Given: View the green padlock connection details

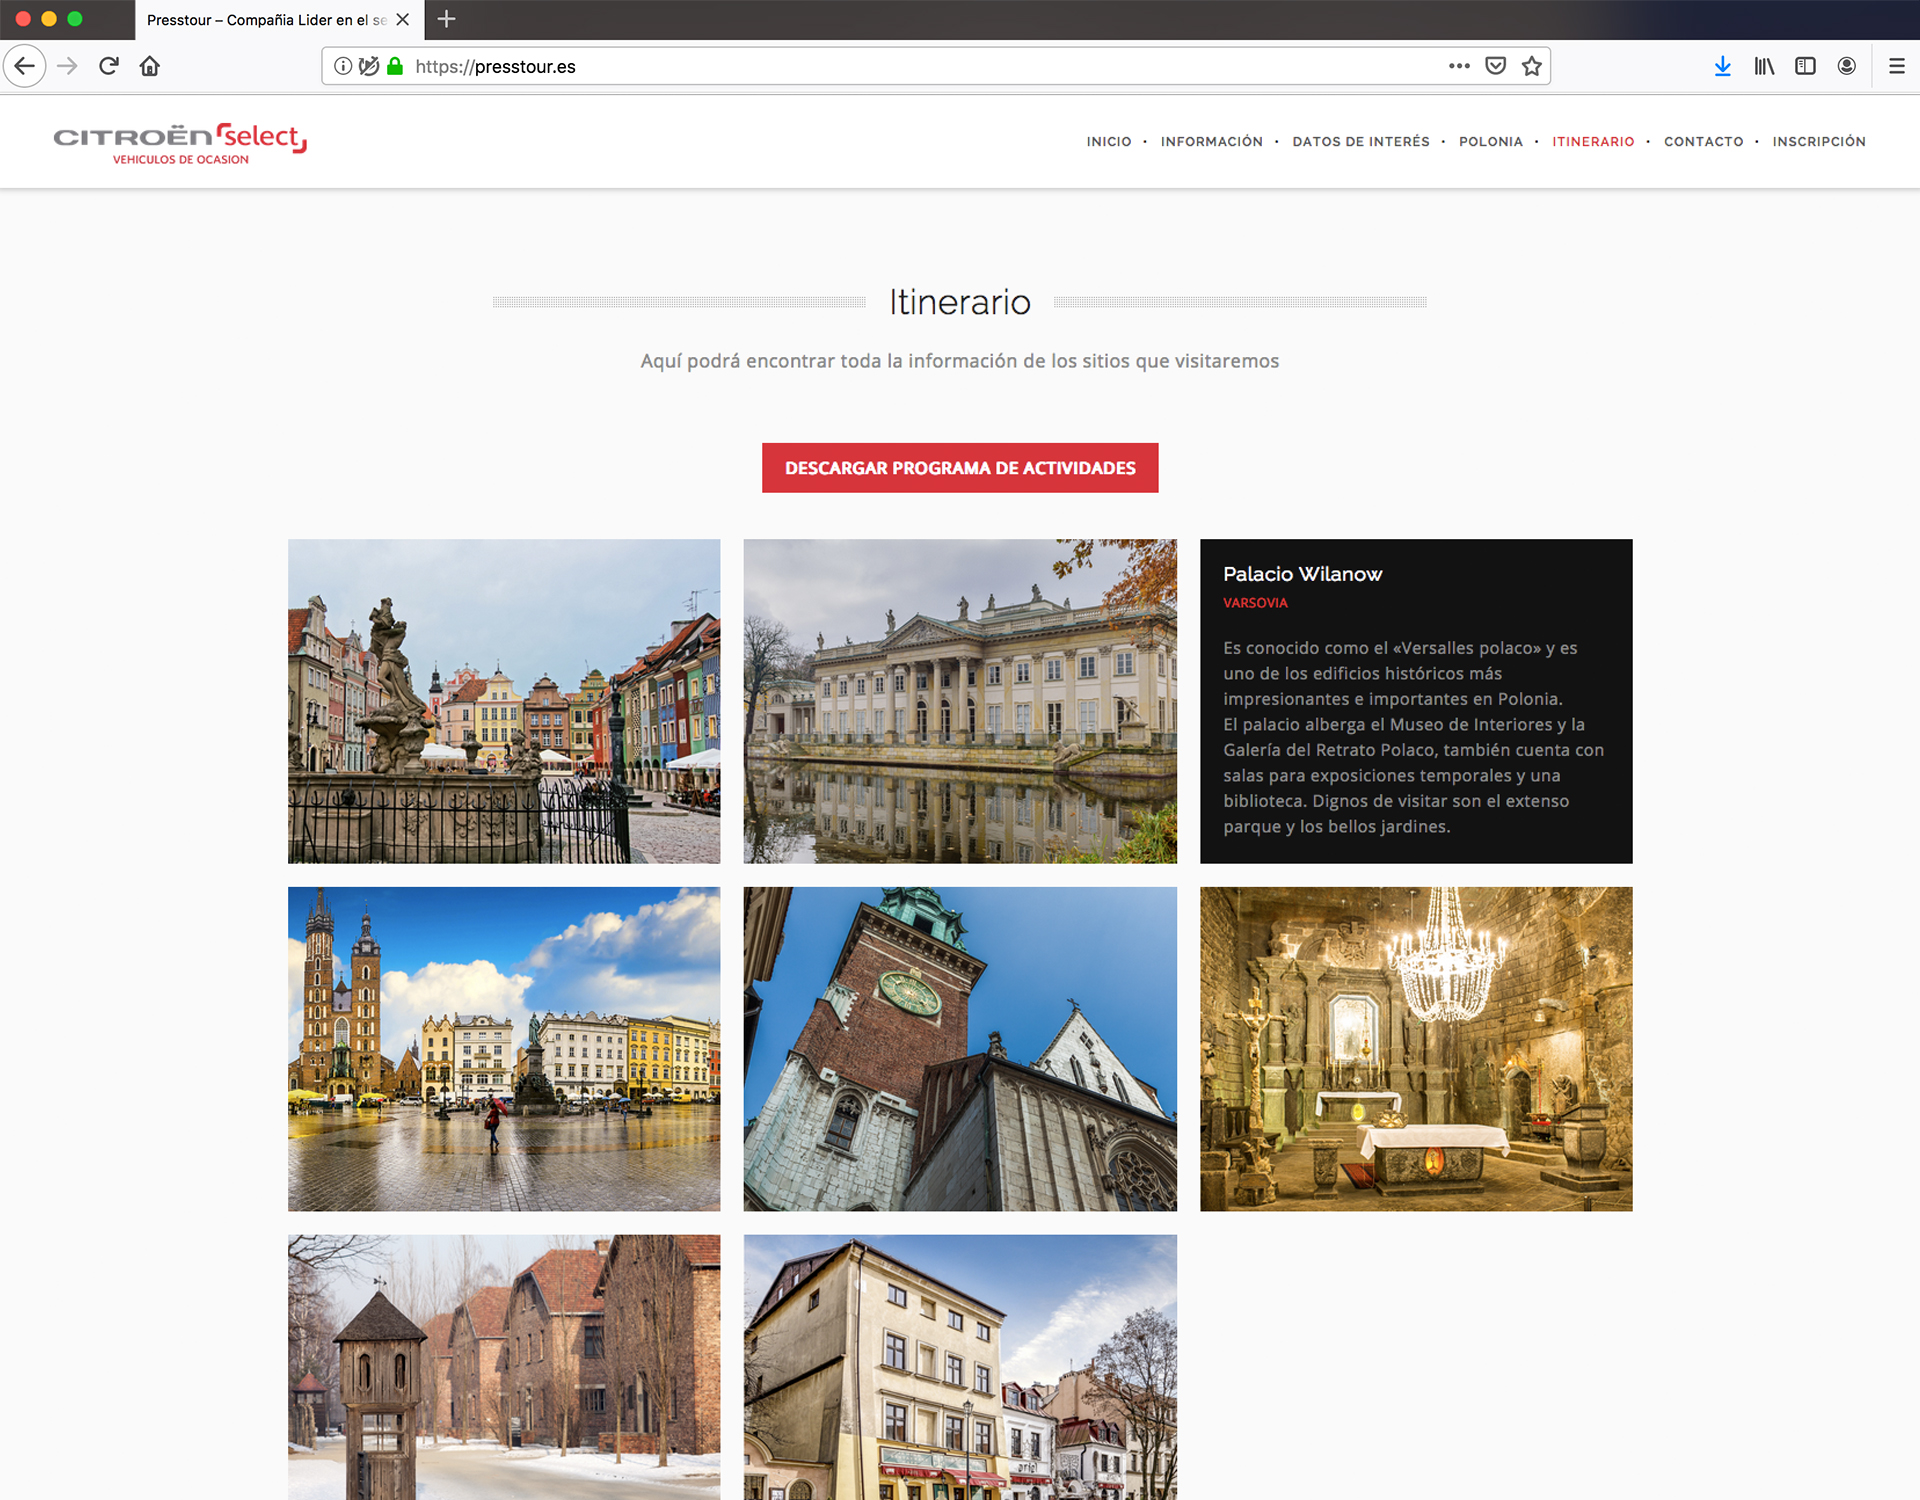Looking at the screenshot, I should tap(395, 66).
